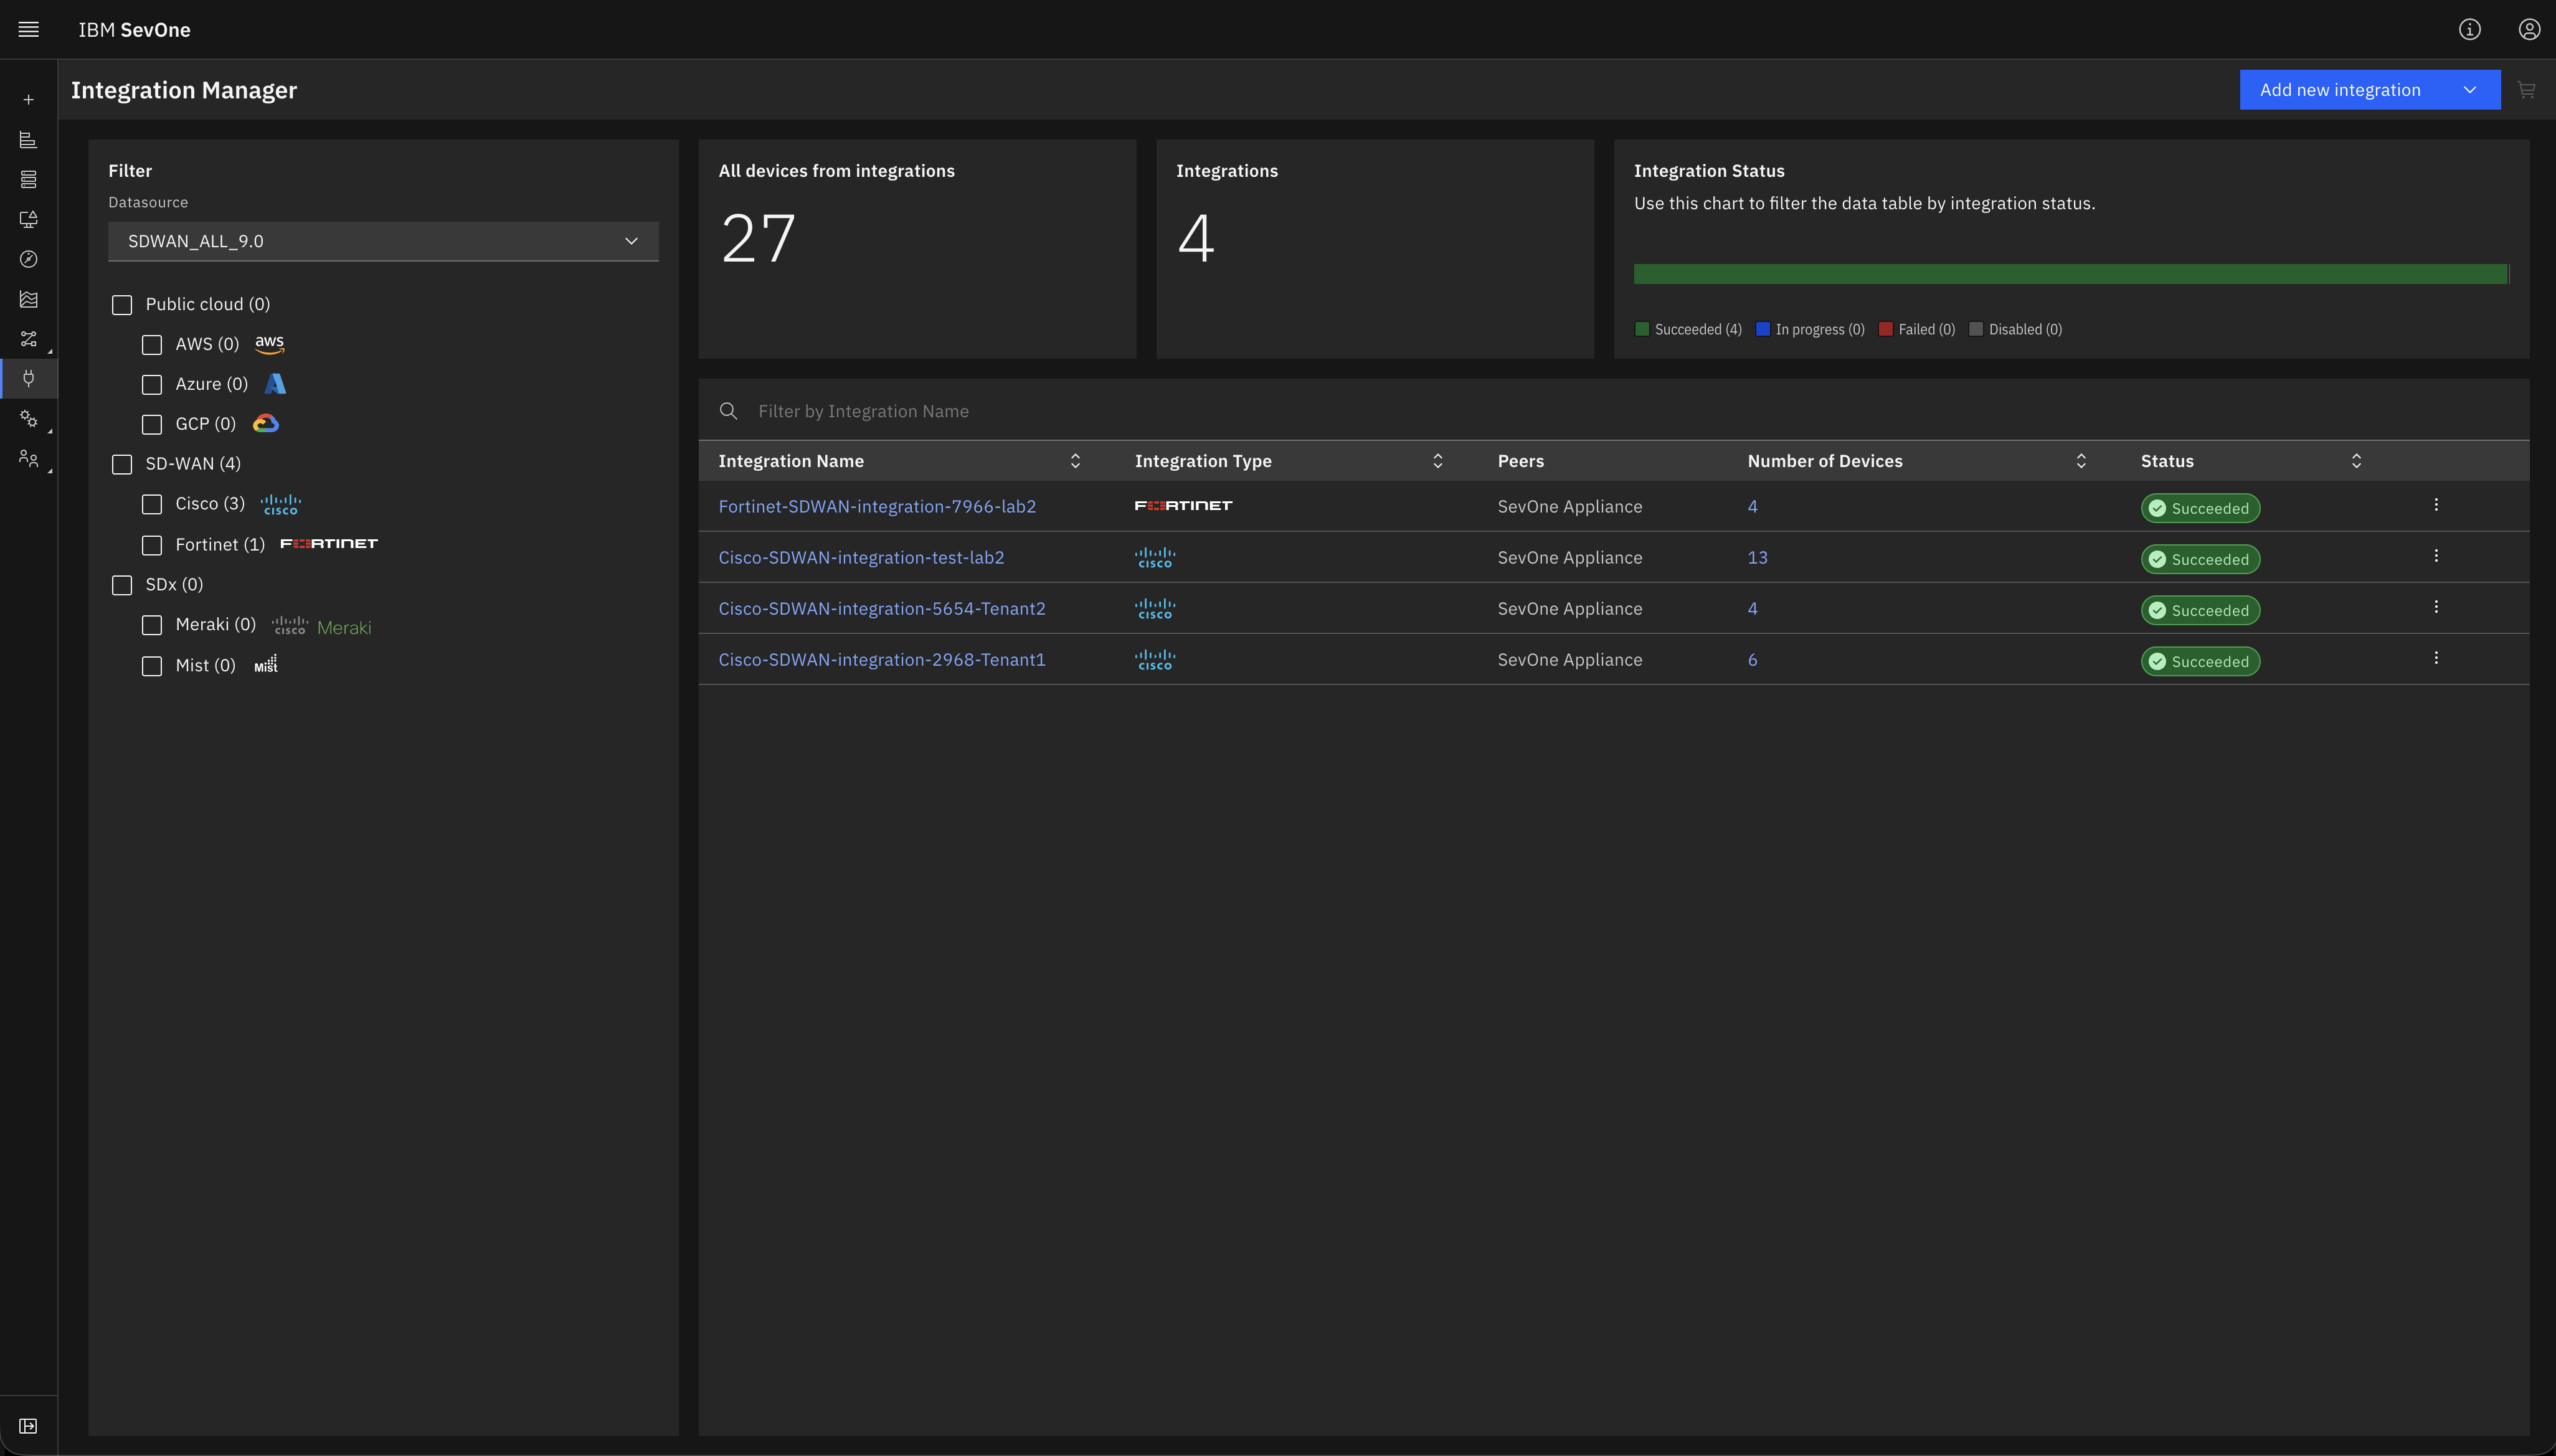This screenshot has height=1456, width=2556.
Task: Check the AWS filter checkbox
Action: pyautogui.click(x=152, y=345)
